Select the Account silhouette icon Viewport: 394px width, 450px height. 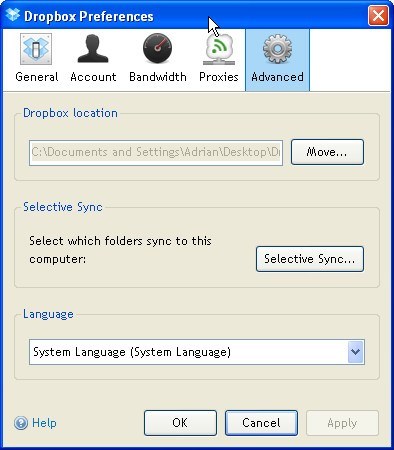pyautogui.click(x=93, y=49)
